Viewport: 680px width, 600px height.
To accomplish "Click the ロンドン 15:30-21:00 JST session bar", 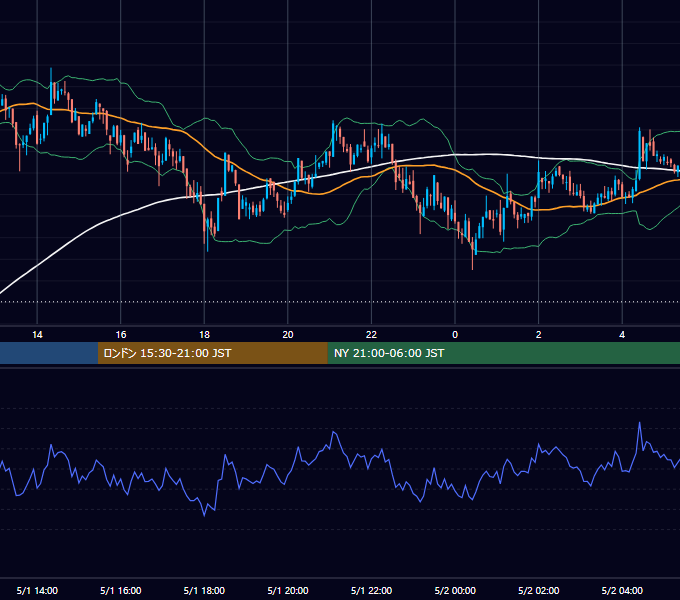I will pos(212,353).
